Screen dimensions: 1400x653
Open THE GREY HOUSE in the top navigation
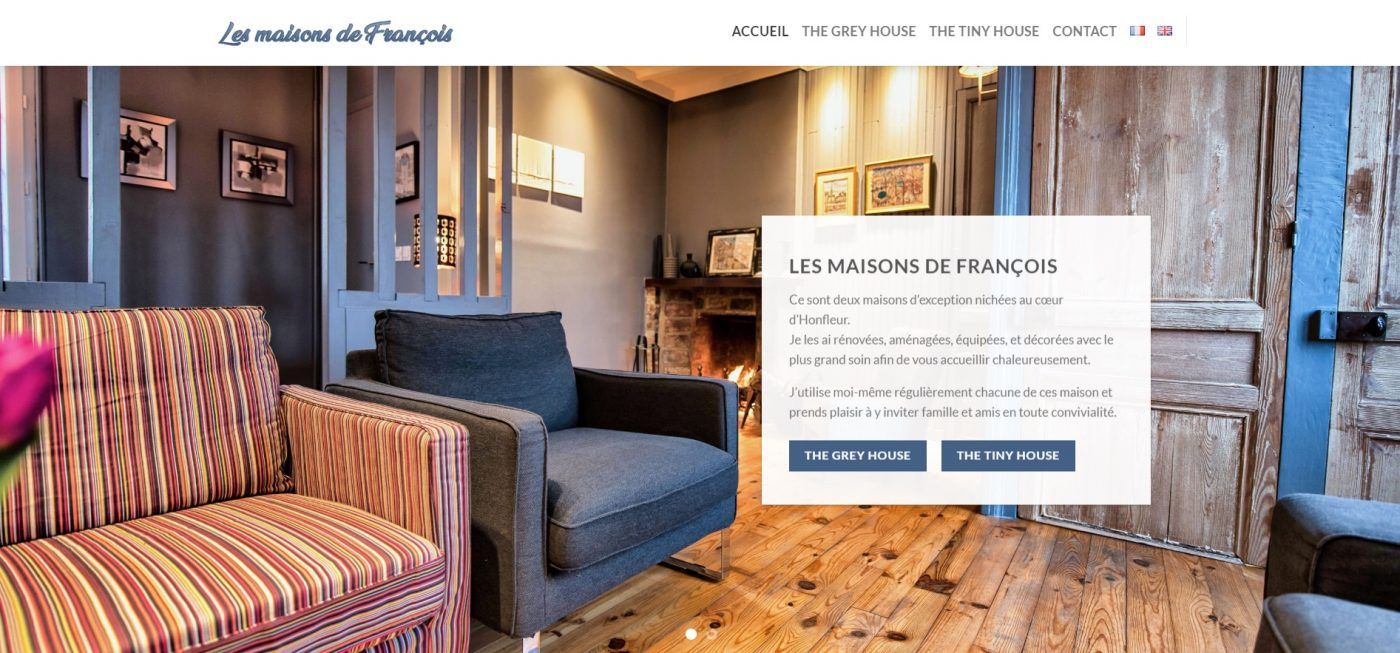coord(859,31)
